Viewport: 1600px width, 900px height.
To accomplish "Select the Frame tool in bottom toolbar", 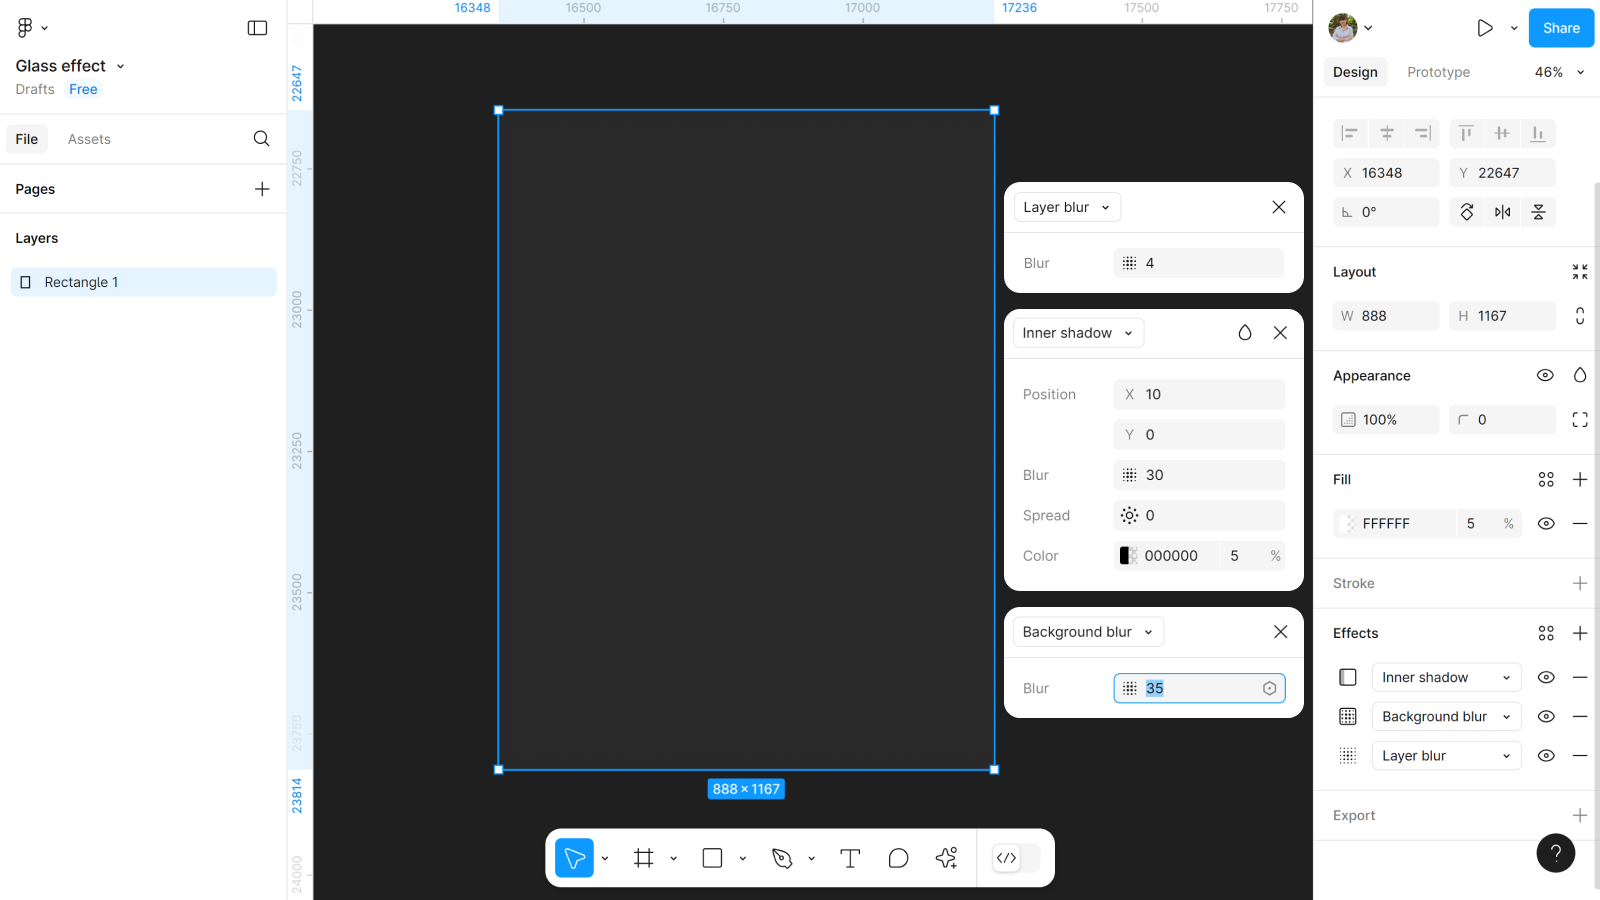I will click(644, 858).
